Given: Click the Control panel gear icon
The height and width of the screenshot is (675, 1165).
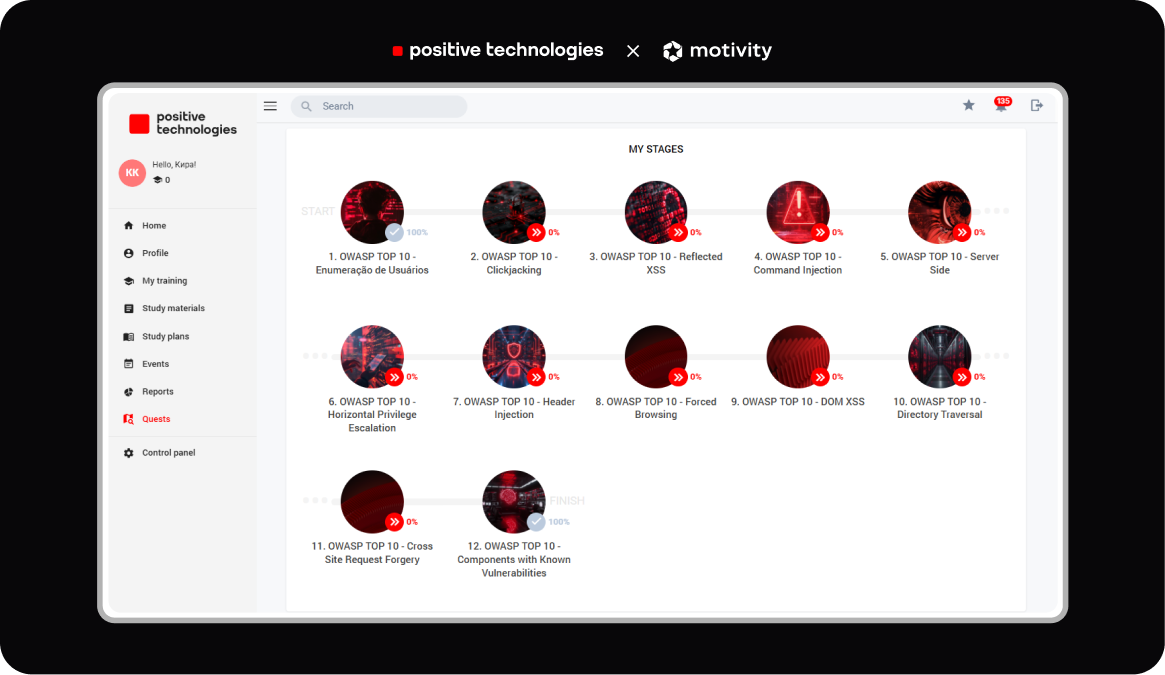Looking at the screenshot, I should tap(128, 453).
